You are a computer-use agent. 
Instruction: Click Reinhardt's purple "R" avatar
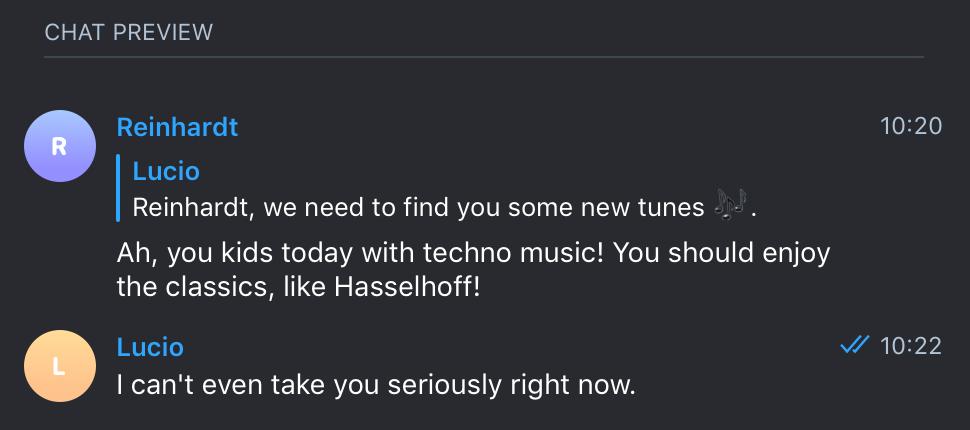tap(59, 146)
